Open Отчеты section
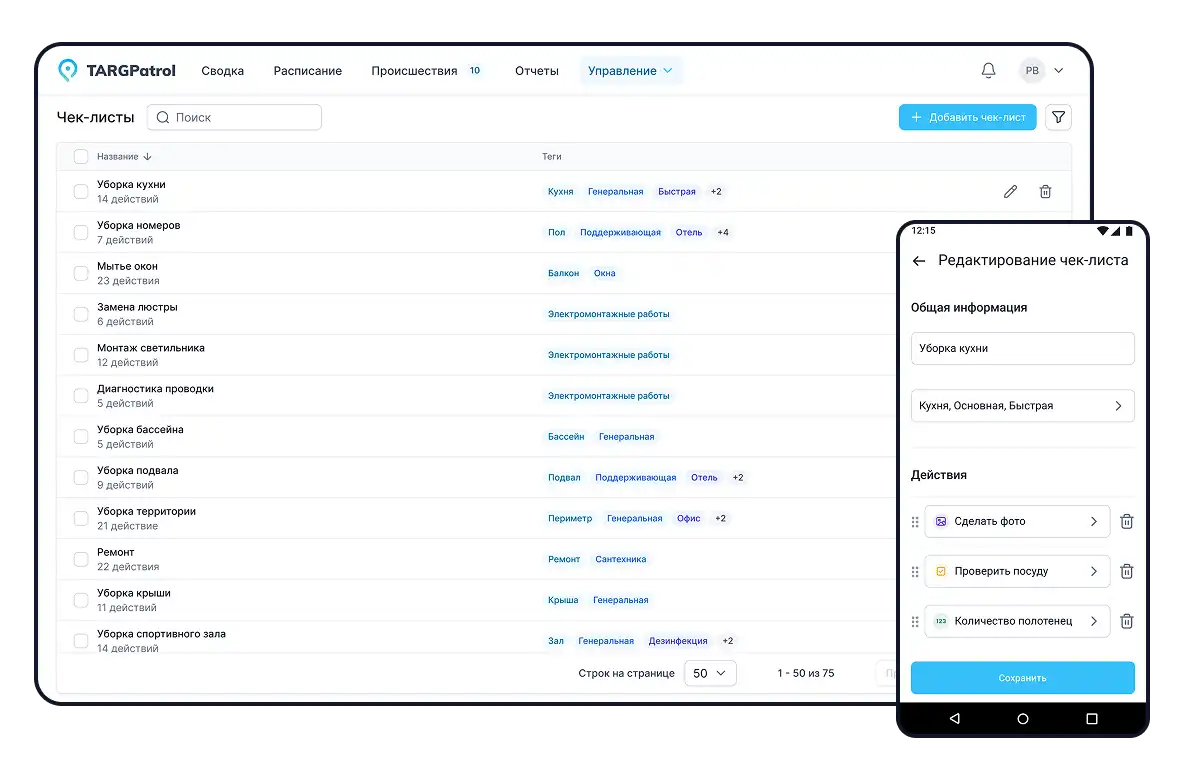Screen dimensions: 1184x772 pos(537,70)
